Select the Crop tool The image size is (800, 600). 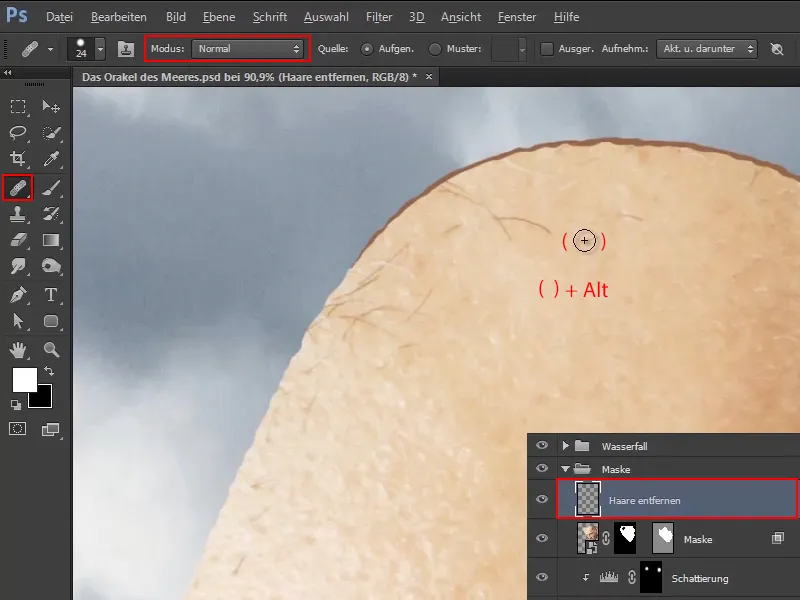tap(18, 159)
